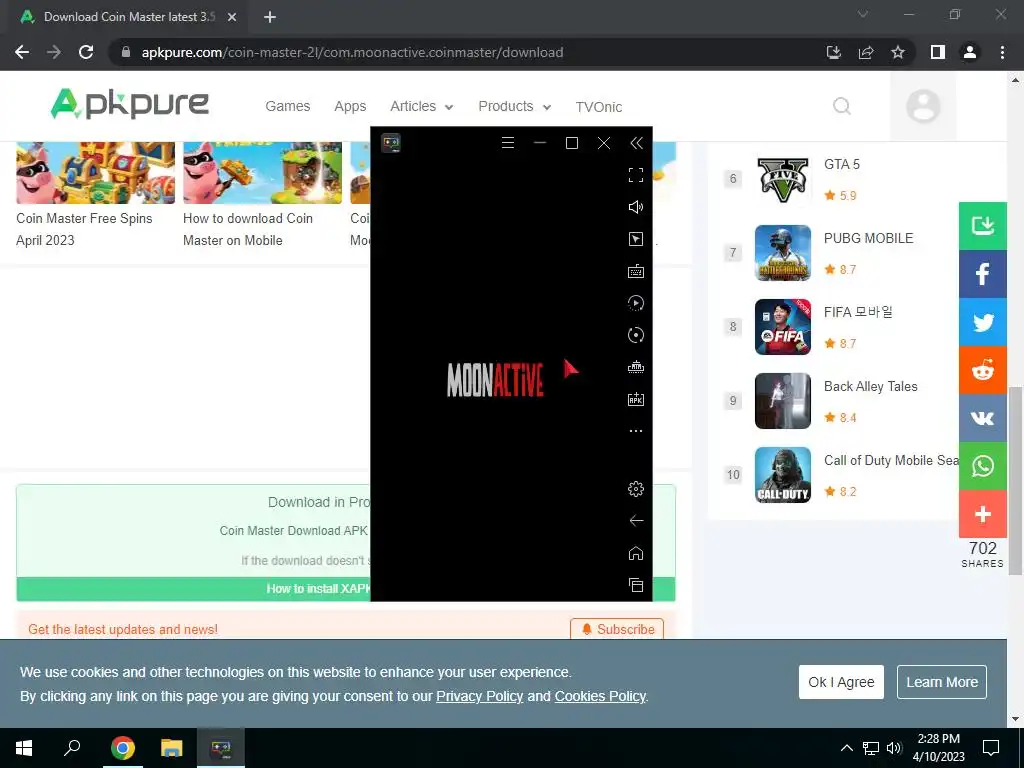Click the page vertical scrollbar thumb
The width and height of the screenshot is (1024, 768).
tap(1016, 481)
